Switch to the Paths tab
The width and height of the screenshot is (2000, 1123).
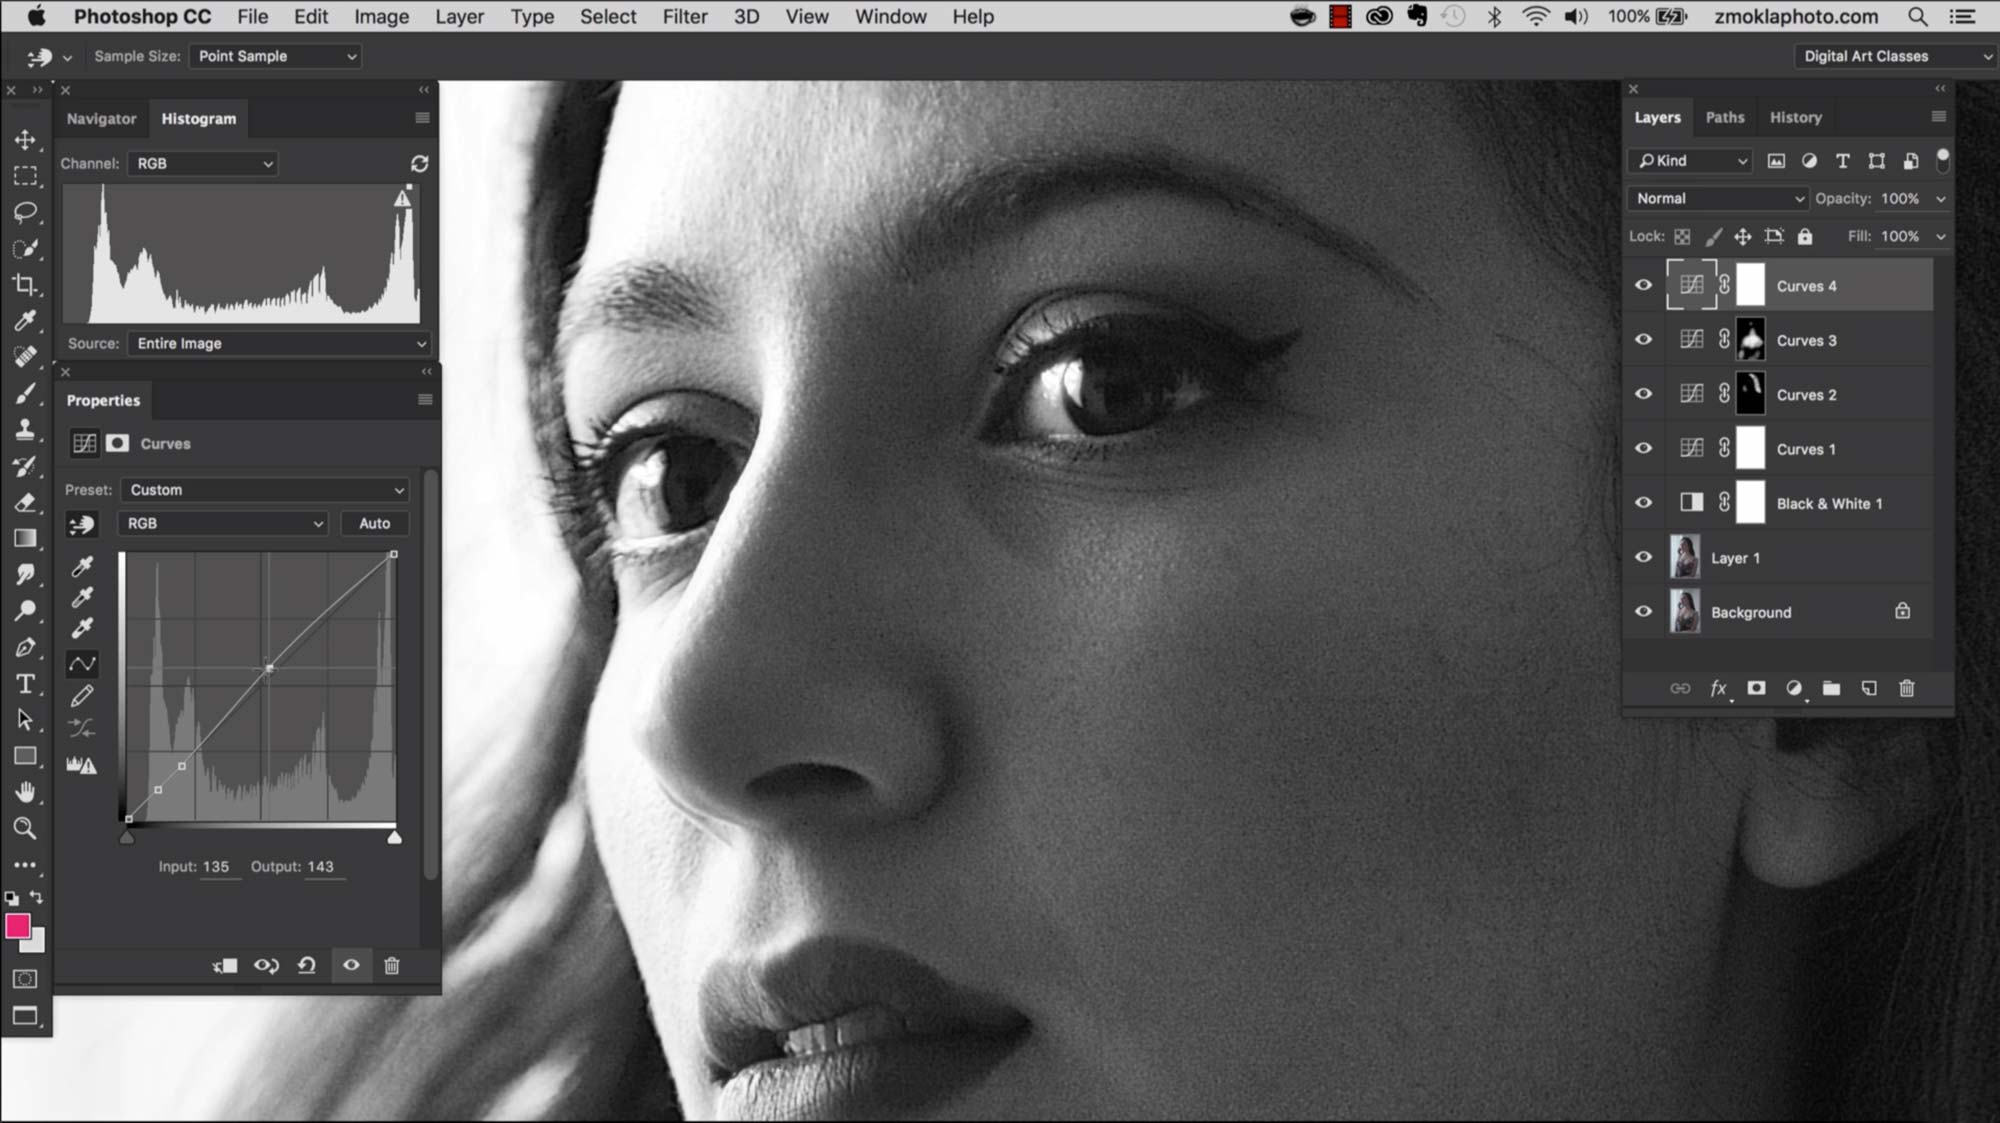(1725, 117)
